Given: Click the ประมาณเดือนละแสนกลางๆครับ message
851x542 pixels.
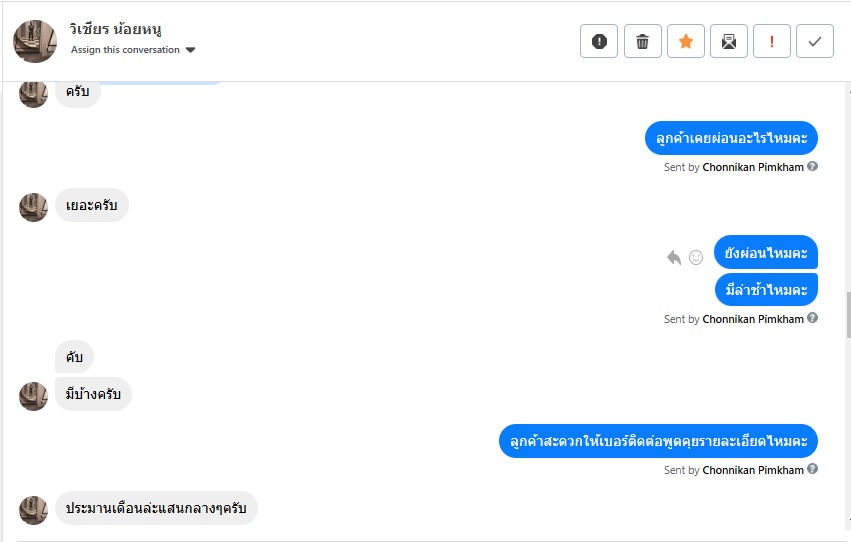Looking at the screenshot, I should pos(156,508).
